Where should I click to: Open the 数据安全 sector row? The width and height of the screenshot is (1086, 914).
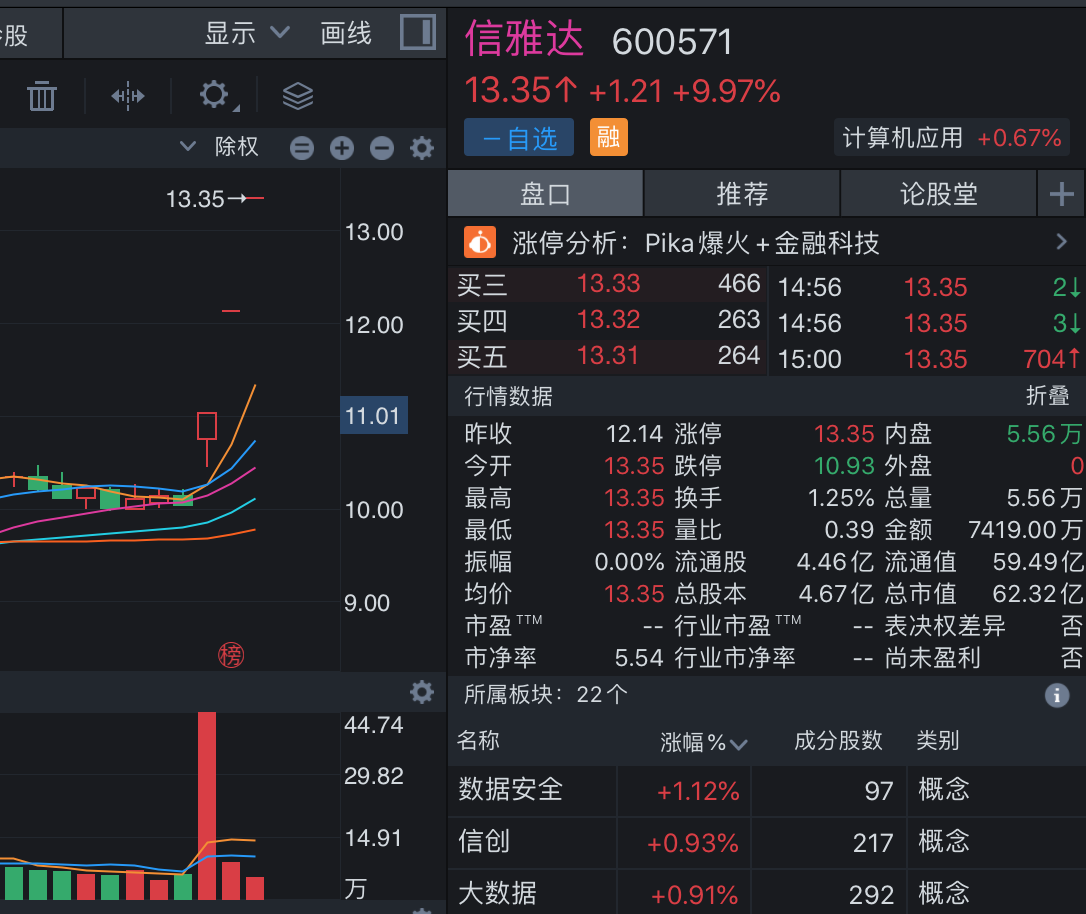[x=767, y=791]
